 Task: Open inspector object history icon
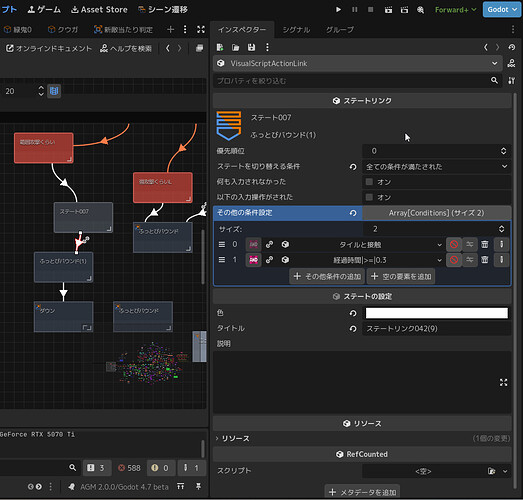pyautogui.click(x=512, y=47)
